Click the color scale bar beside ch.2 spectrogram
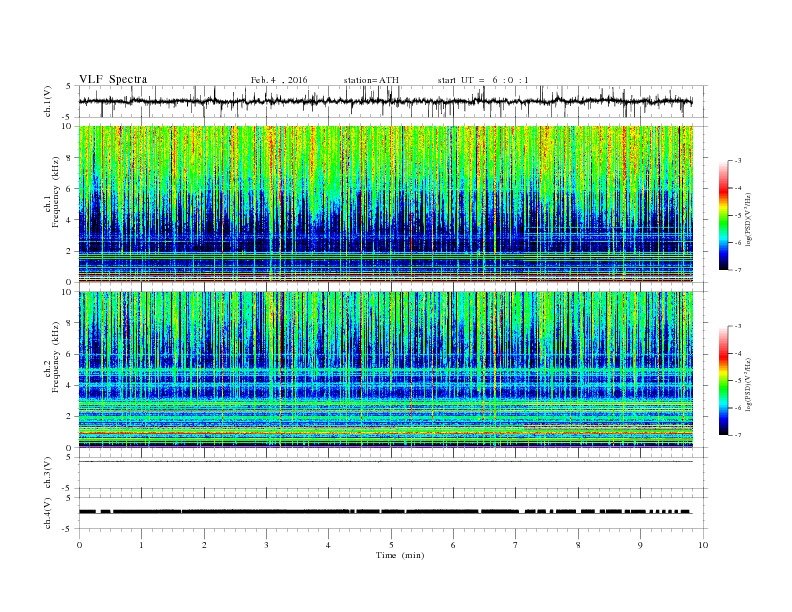792x612 pixels. [723, 380]
